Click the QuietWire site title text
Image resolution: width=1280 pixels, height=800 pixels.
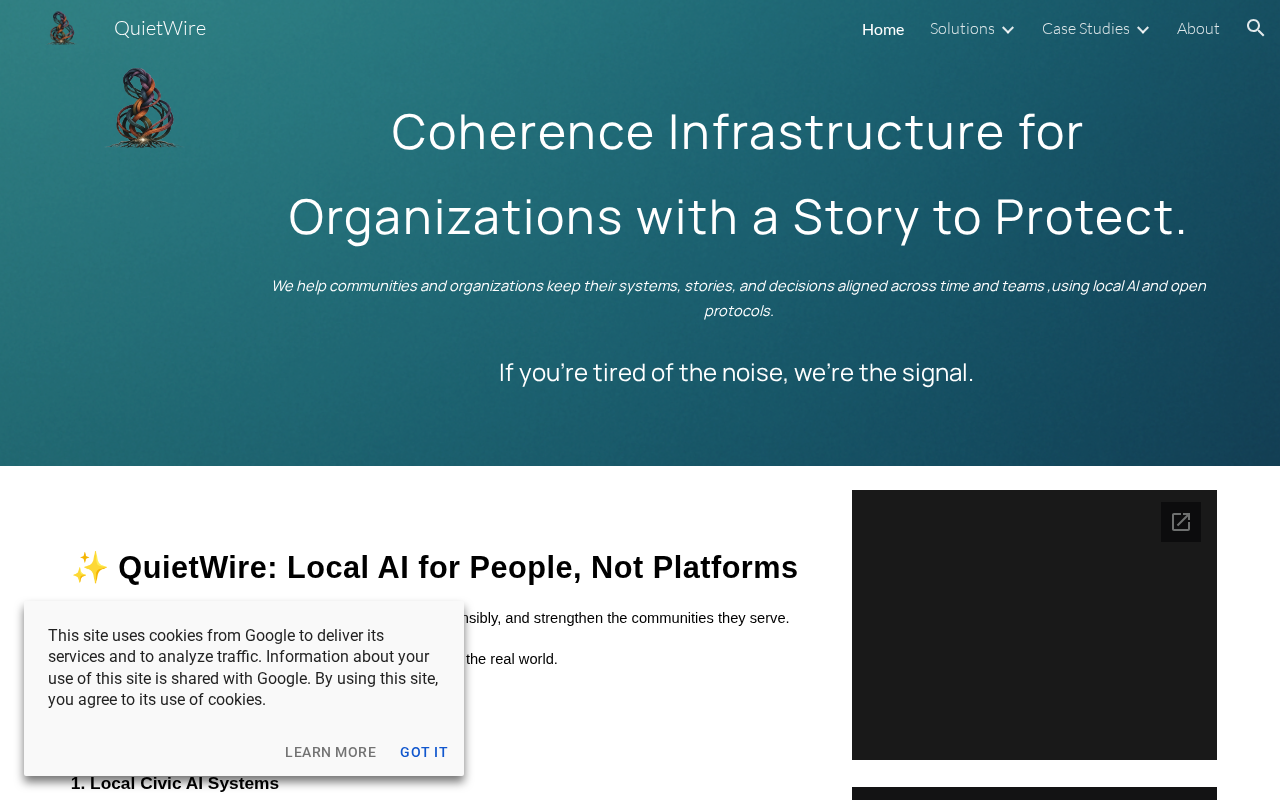pyautogui.click(x=160, y=28)
